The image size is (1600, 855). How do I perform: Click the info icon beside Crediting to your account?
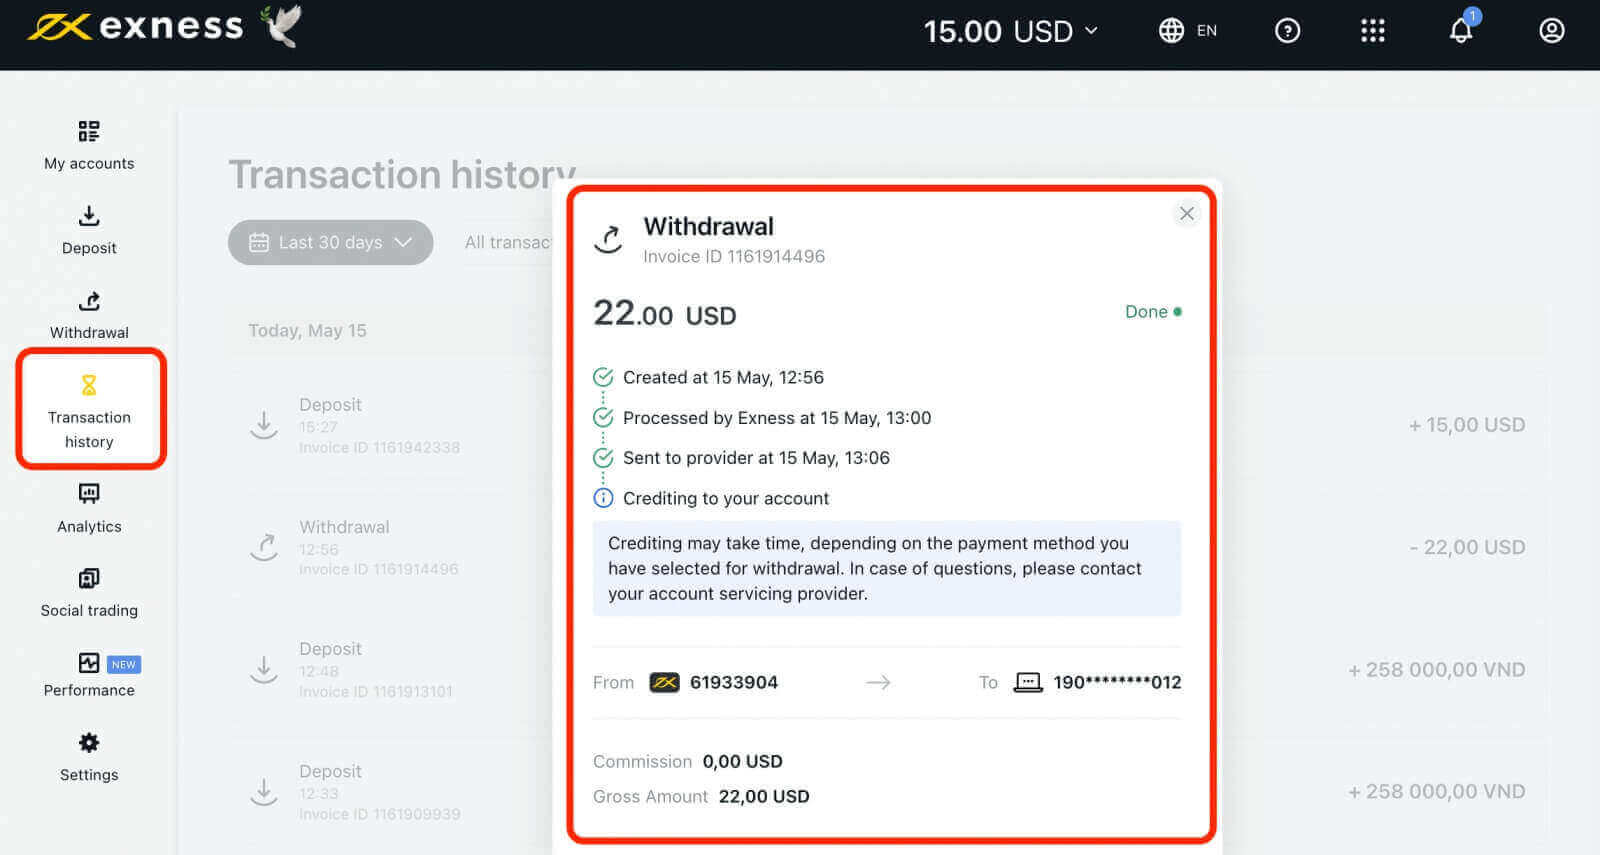coord(603,498)
